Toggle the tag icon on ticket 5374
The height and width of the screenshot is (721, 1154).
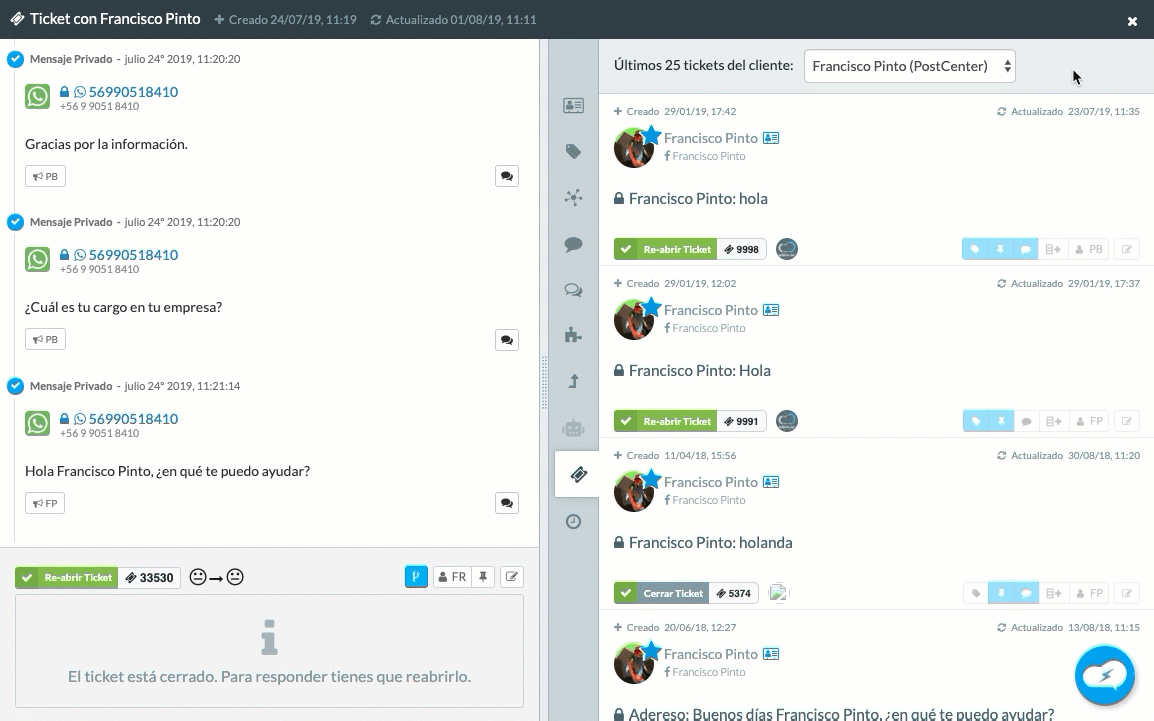[976, 593]
